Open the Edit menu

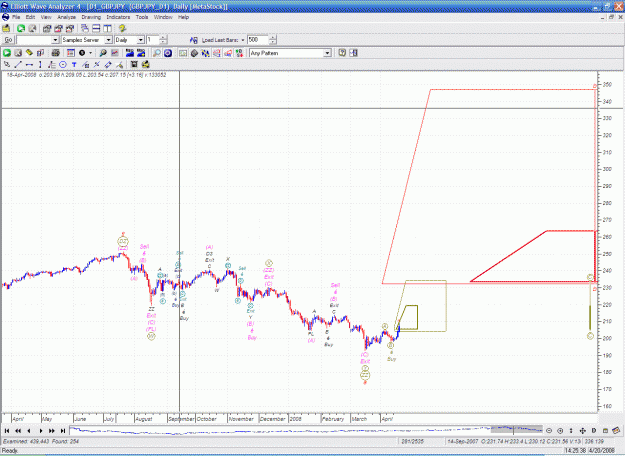(x=30, y=17)
